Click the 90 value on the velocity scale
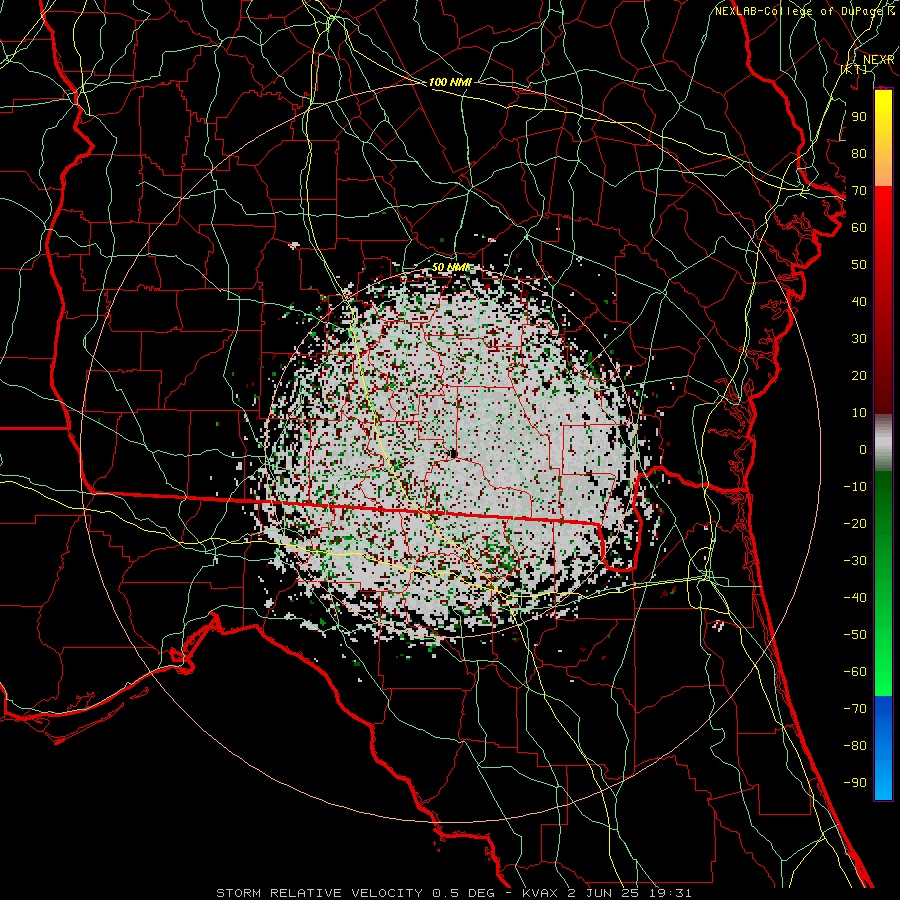This screenshot has width=900, height=900. pos(859,117)
